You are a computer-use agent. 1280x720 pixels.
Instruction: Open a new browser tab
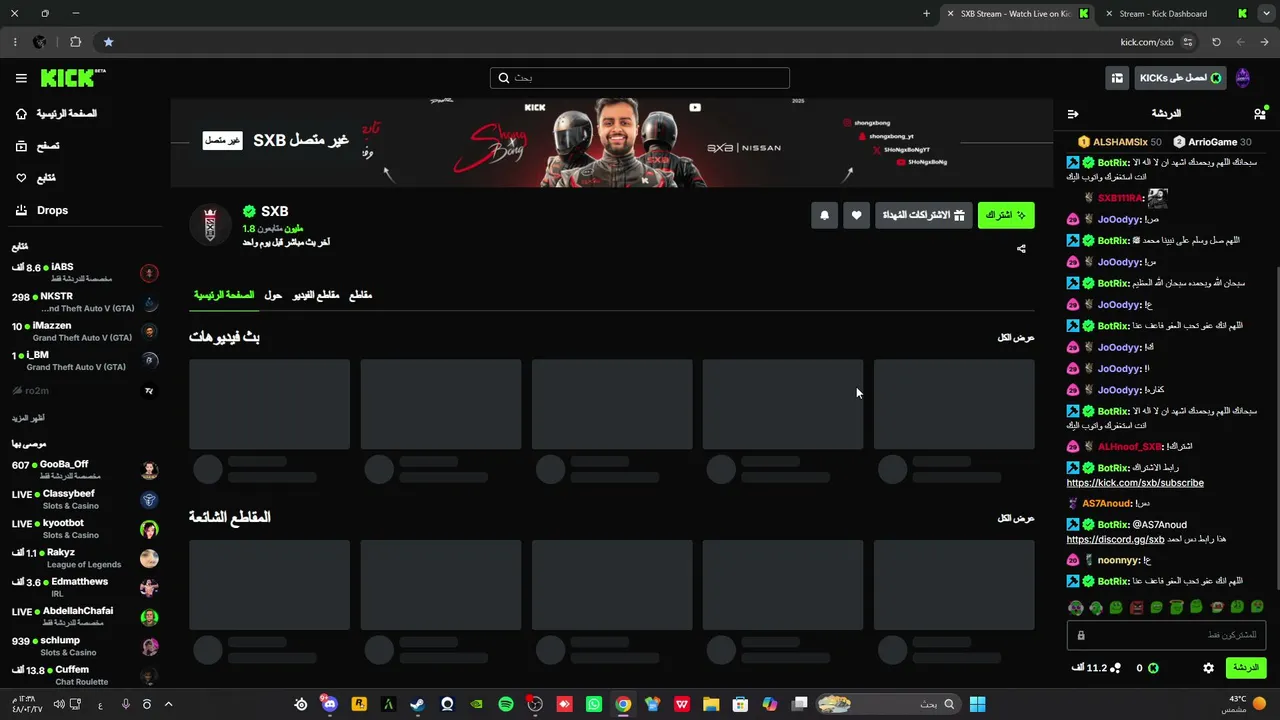[x=926, y=14]
